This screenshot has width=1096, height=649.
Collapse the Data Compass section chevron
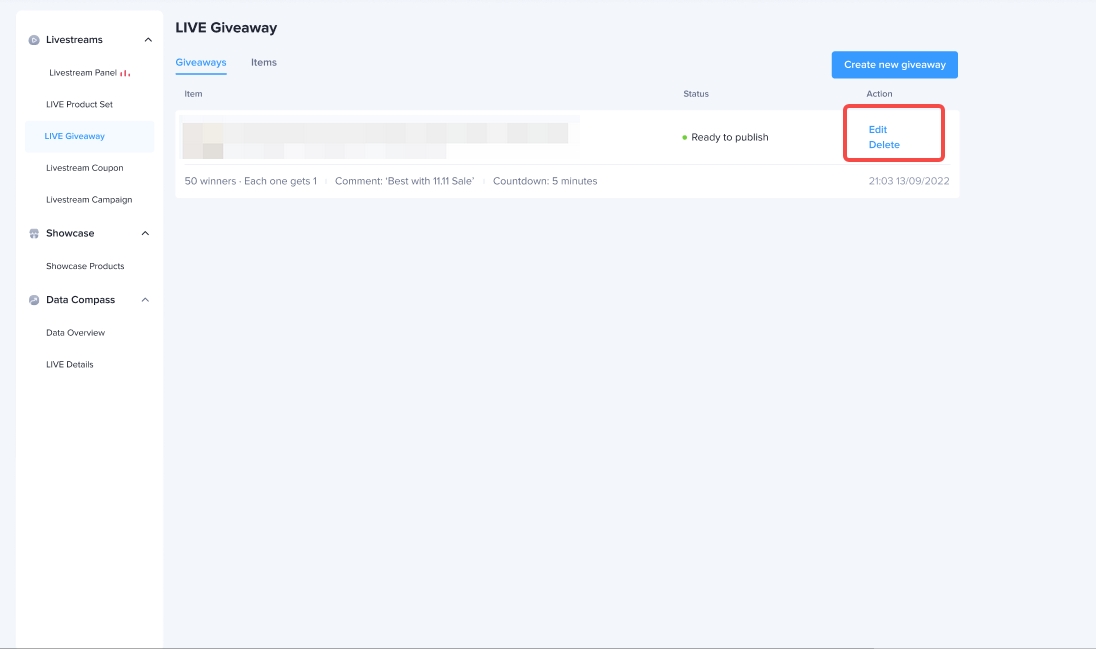pyautogui.click(x=145, y=300)
